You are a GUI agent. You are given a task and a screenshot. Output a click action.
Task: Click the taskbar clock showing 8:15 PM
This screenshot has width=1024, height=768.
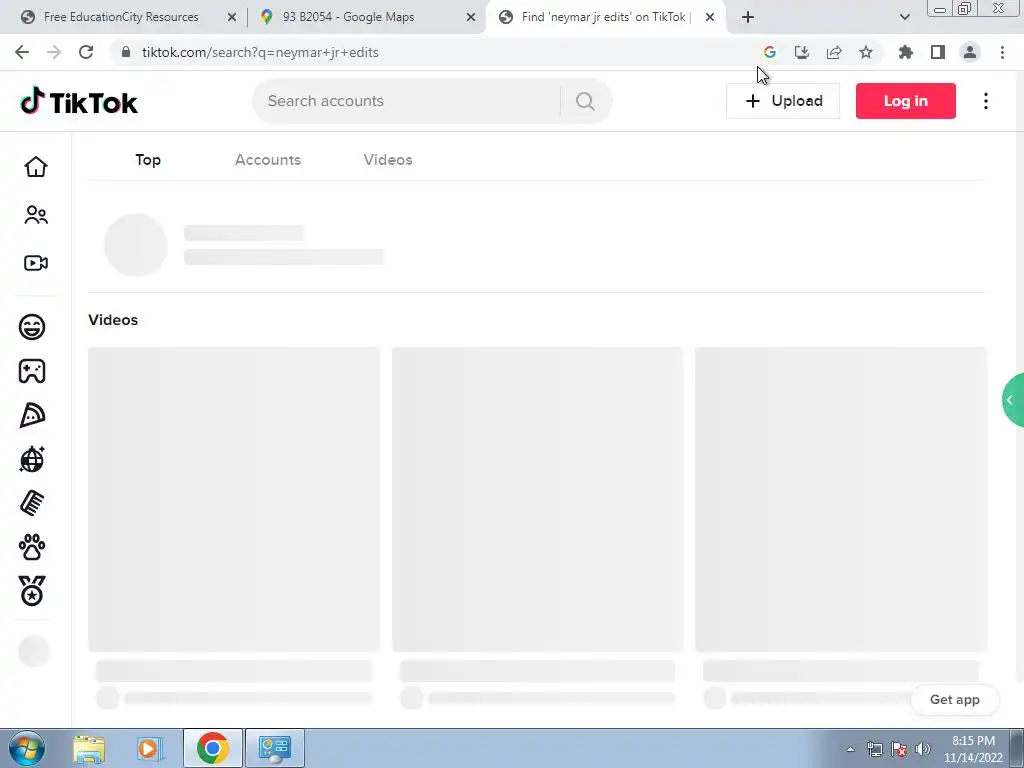[x=973, y=749]
